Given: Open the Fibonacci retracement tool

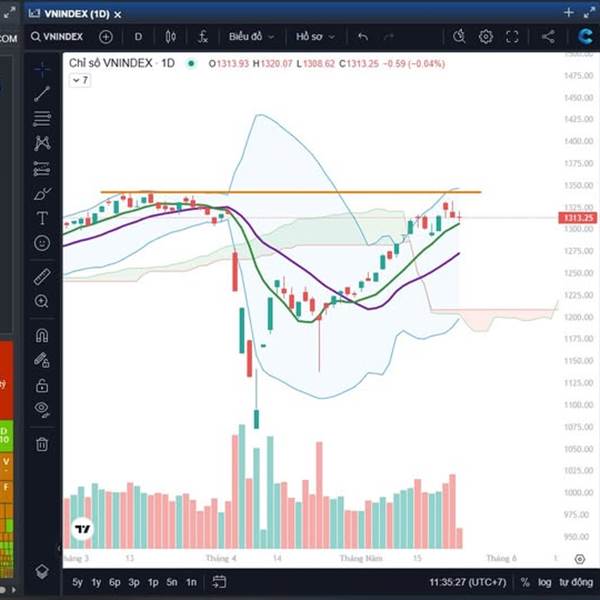Looking at the screenshot, I should [42, 119].
